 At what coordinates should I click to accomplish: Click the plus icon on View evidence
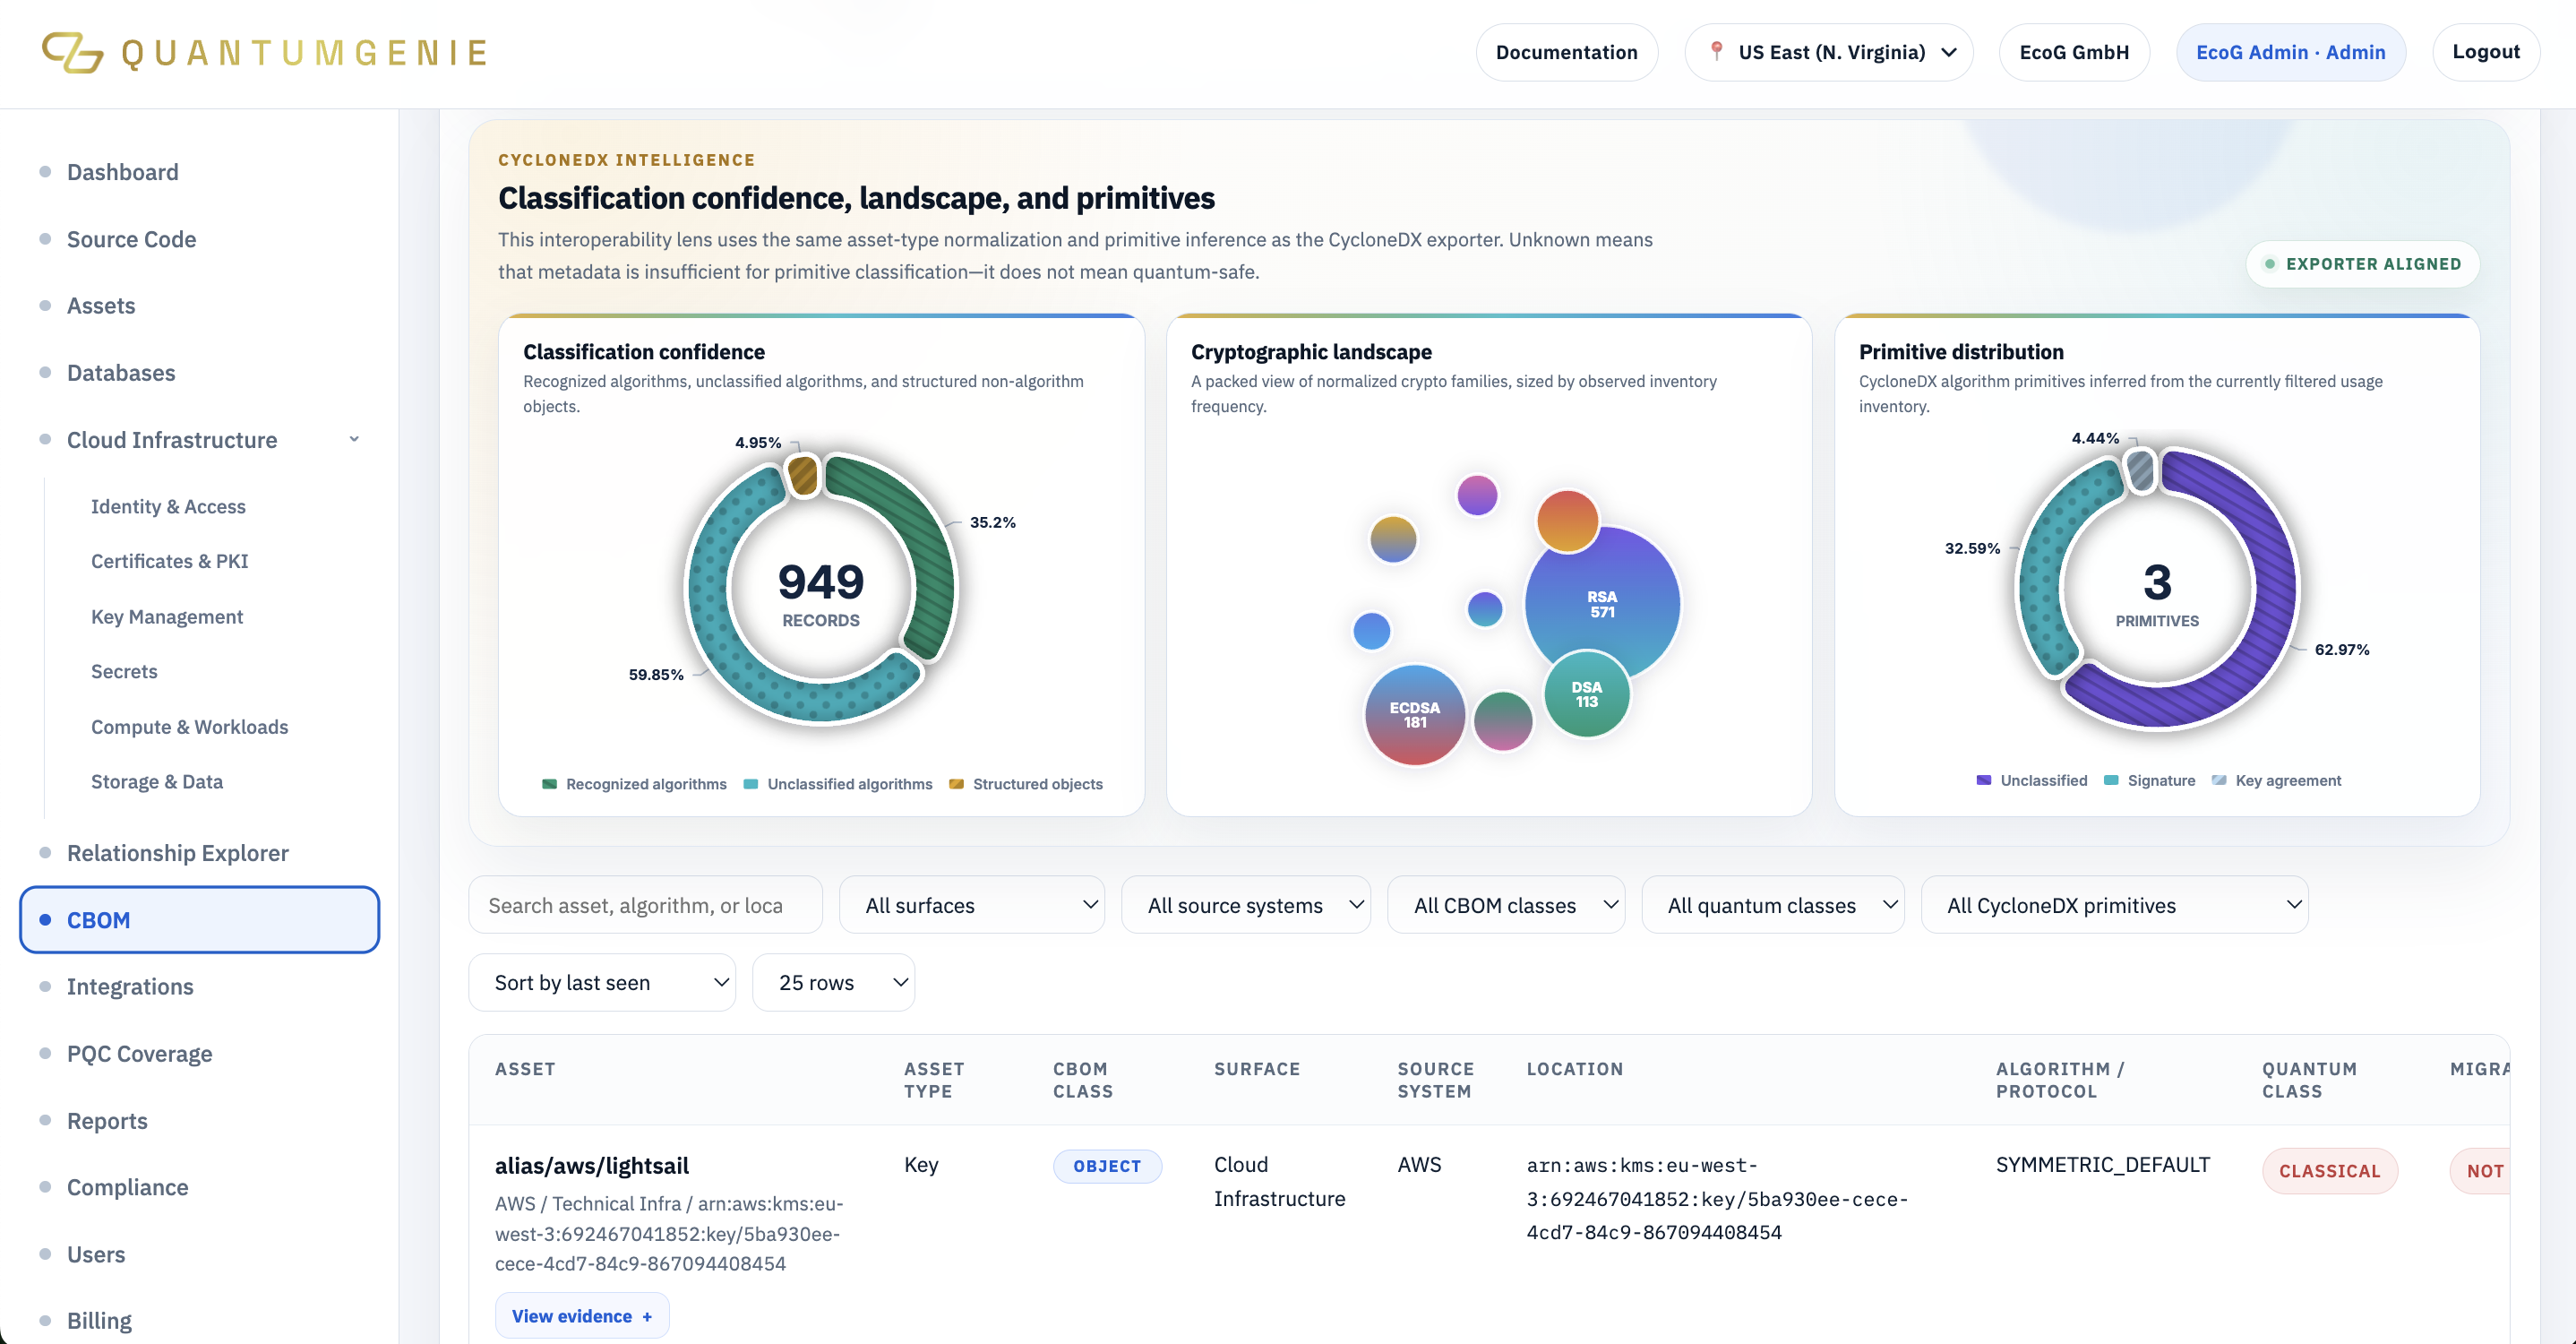click(647, 1316)
